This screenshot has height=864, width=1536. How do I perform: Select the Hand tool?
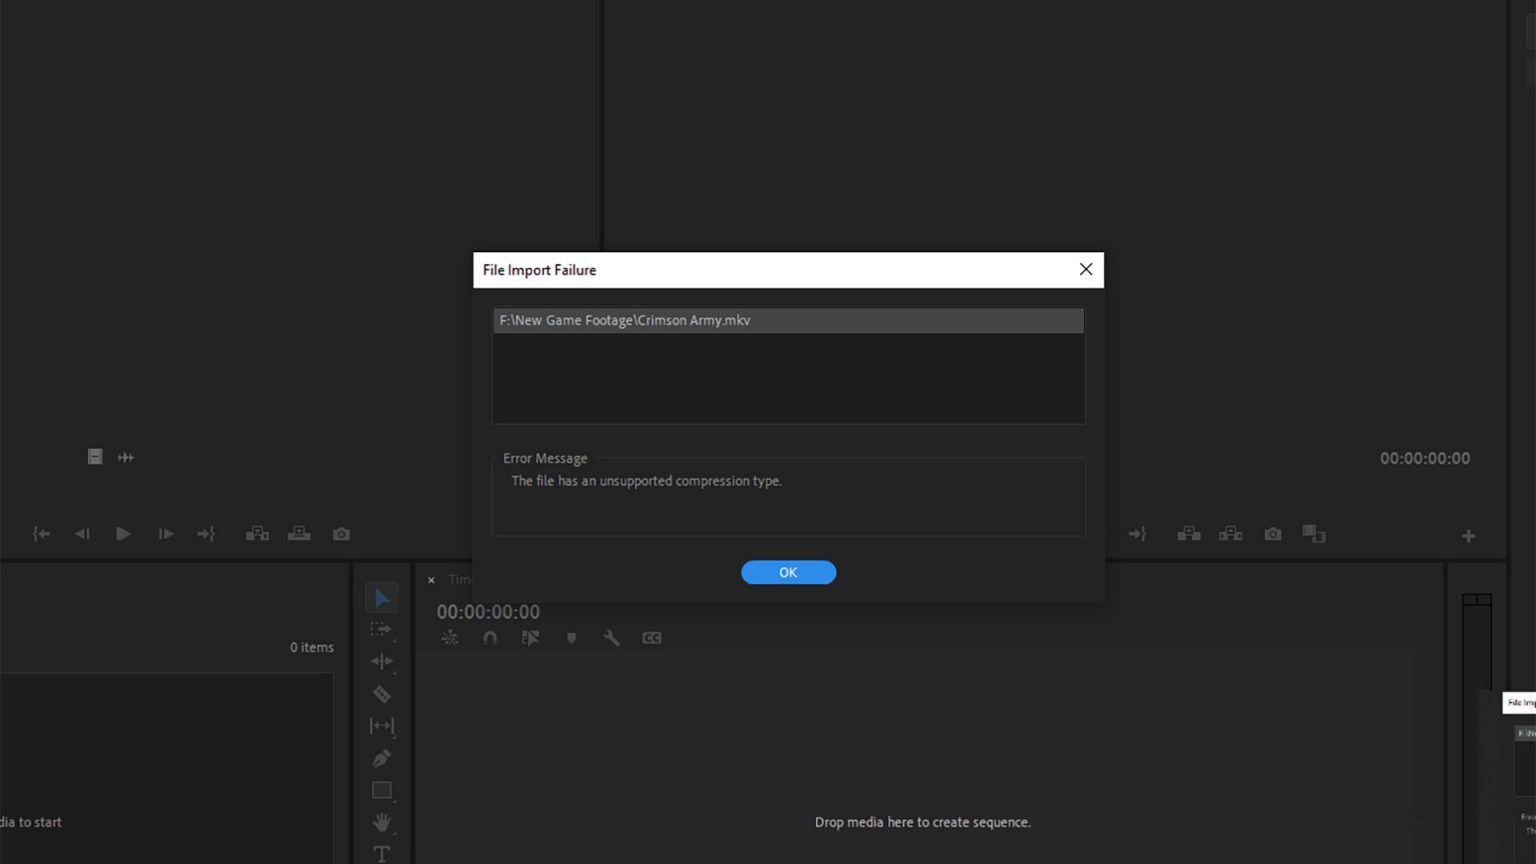click(381, 822)
